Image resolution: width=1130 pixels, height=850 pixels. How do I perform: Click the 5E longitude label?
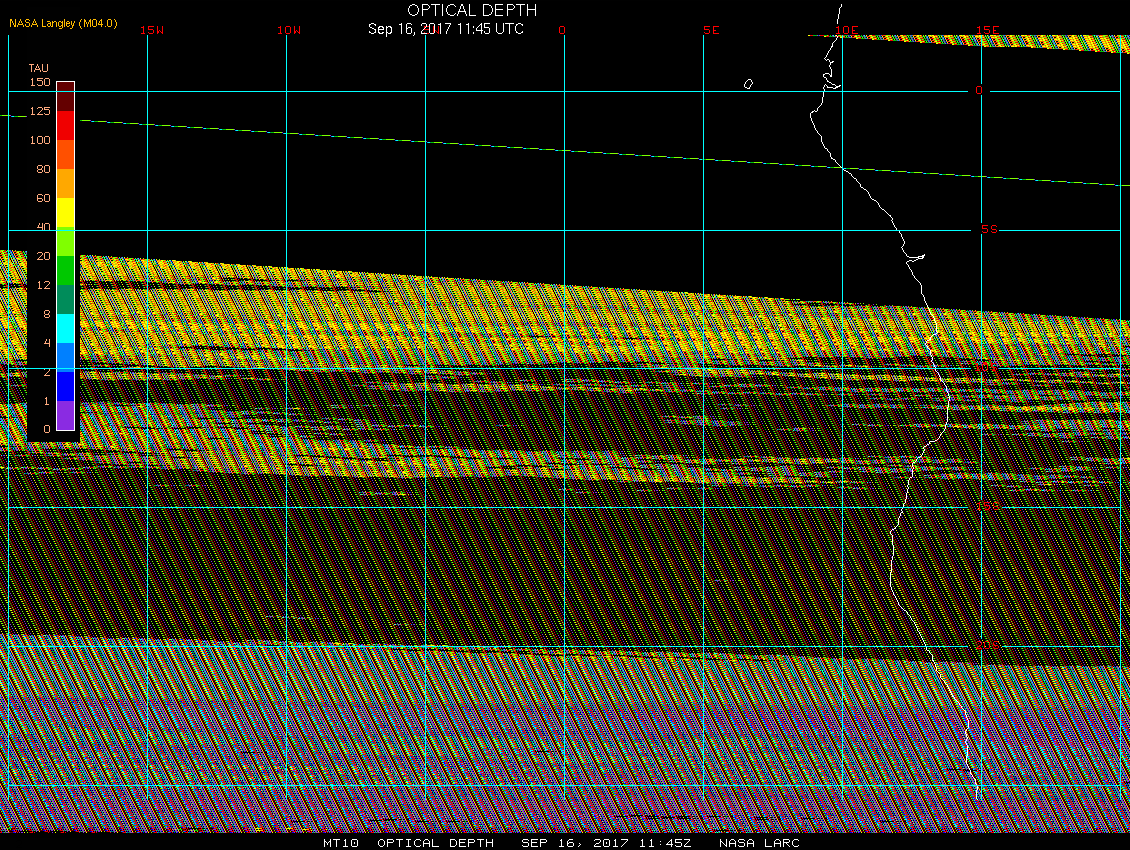tap(711, 30)
